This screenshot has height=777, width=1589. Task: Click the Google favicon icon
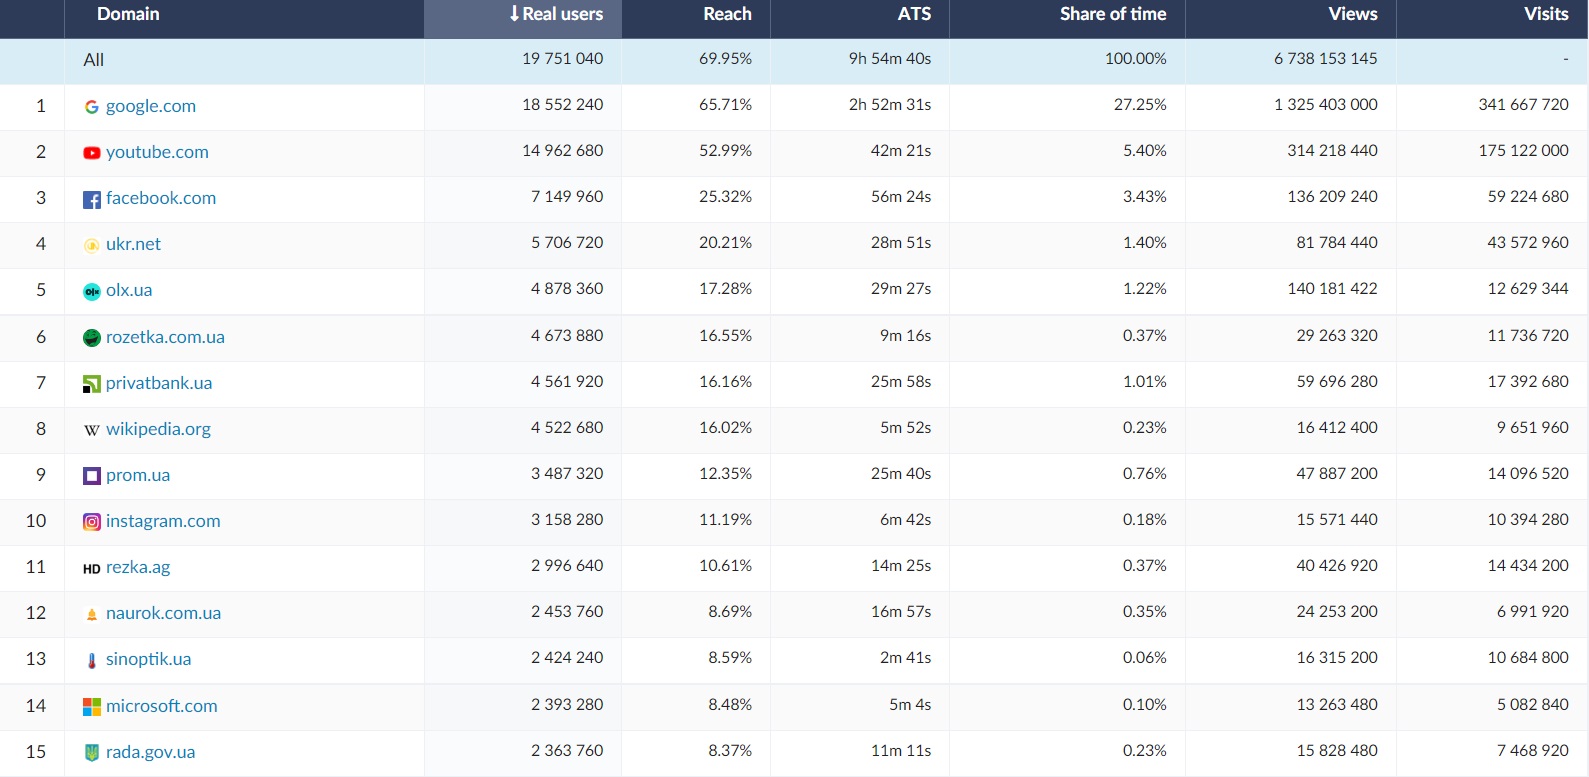click(91, 107)
